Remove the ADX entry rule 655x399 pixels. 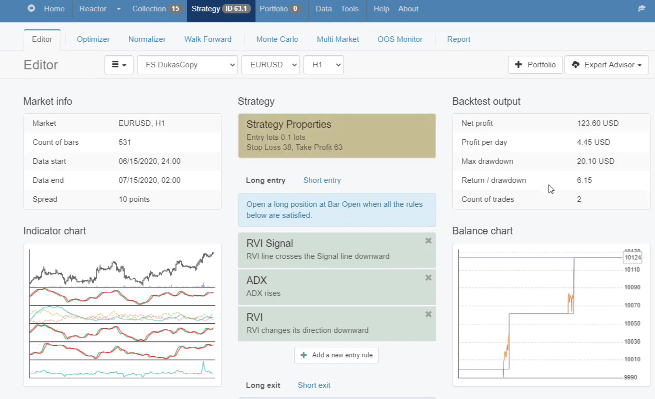pos(428,278)
